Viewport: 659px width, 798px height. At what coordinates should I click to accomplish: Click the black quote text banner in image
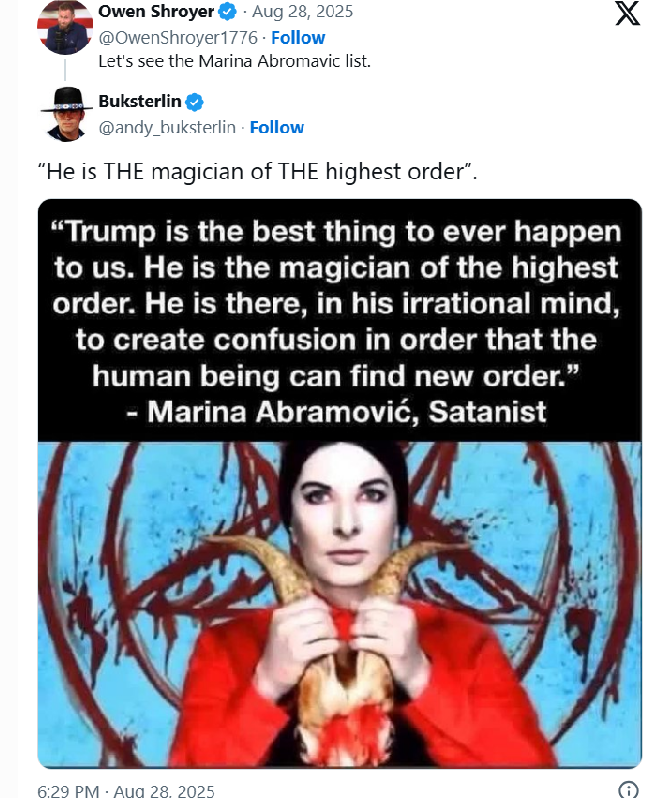point(339,321)
